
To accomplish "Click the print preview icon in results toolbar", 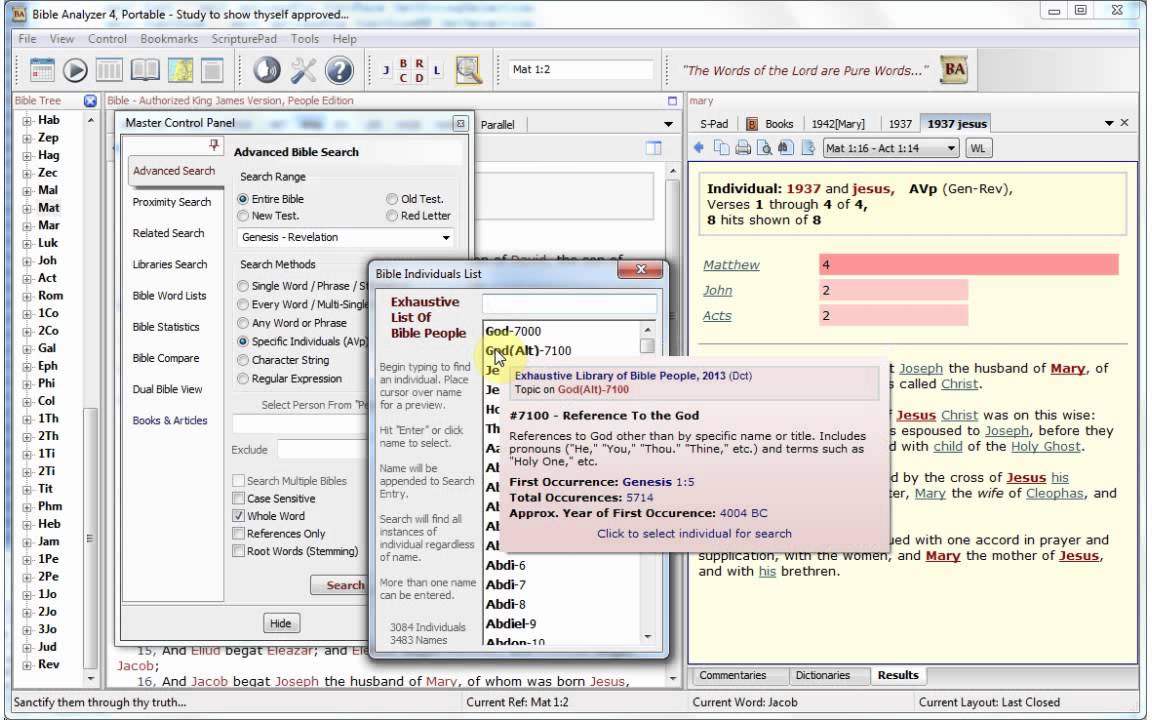I will (x=765, y=148).
